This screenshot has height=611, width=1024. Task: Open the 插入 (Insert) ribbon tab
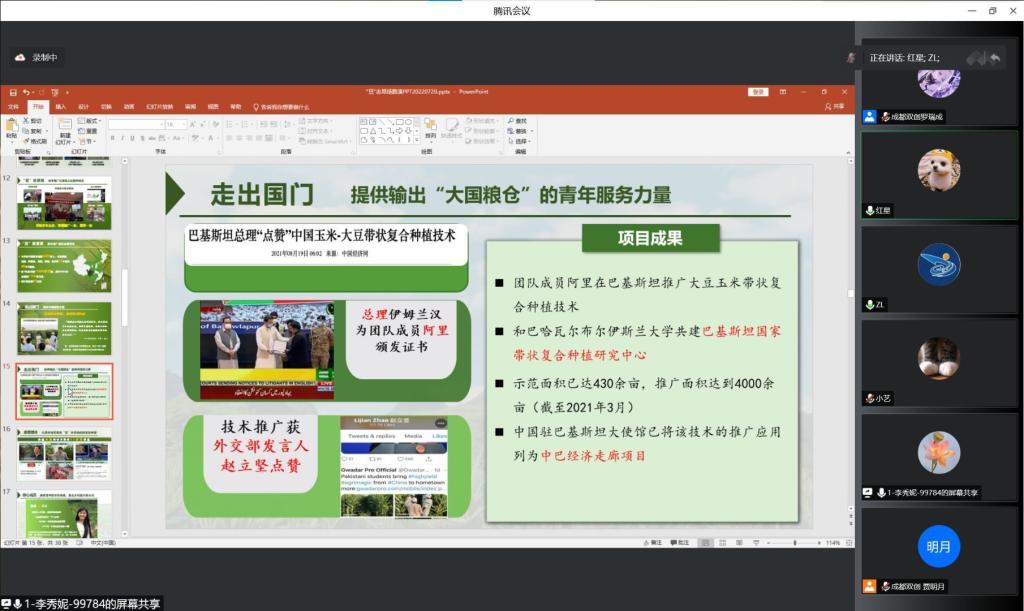pyautogui.click(x=61, y=106)
